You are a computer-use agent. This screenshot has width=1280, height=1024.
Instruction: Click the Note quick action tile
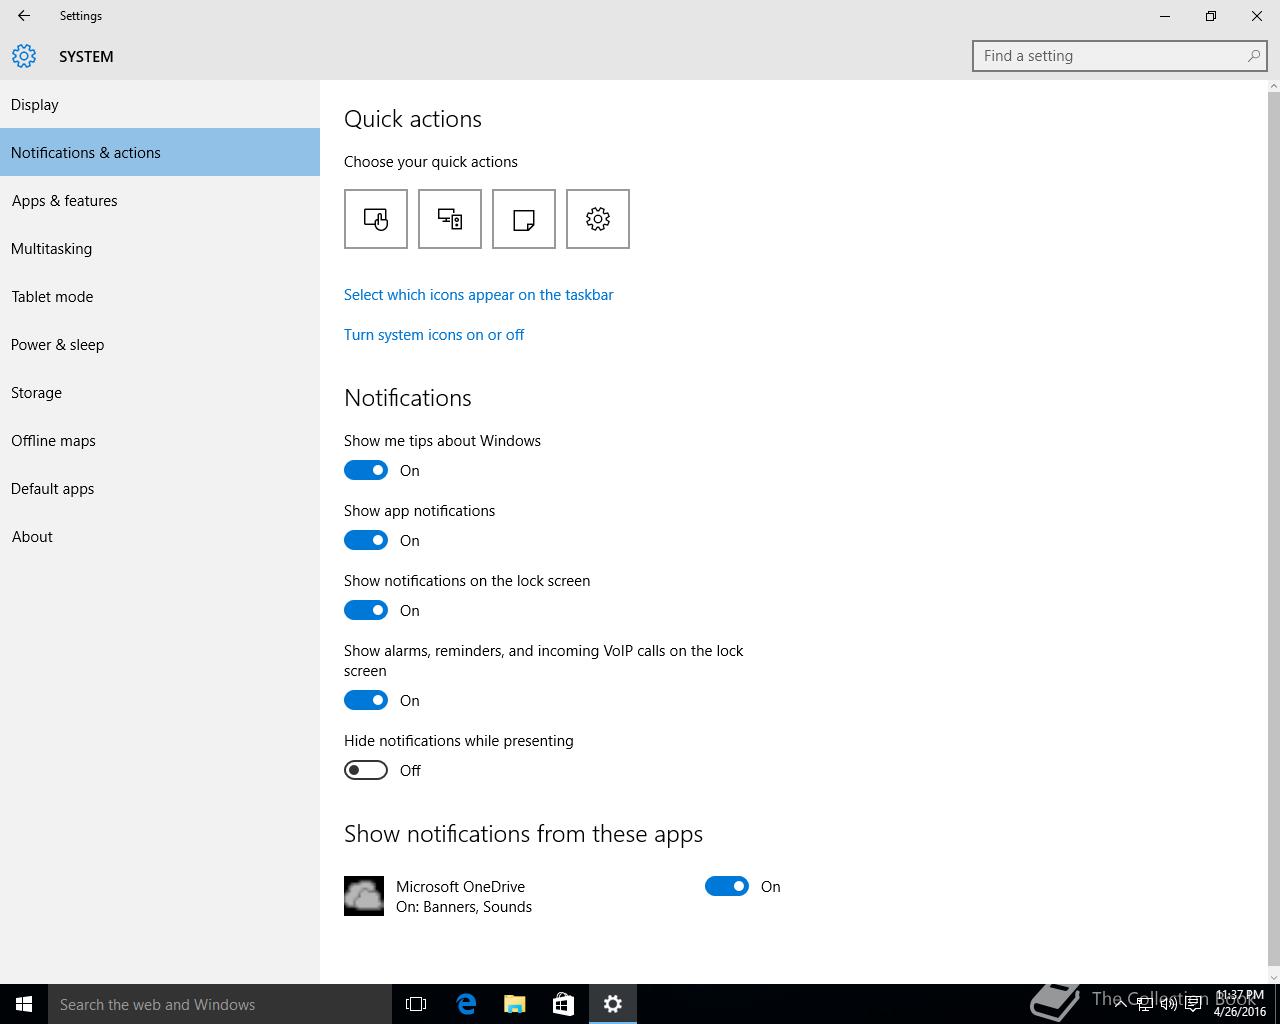(x=524, y=219)
